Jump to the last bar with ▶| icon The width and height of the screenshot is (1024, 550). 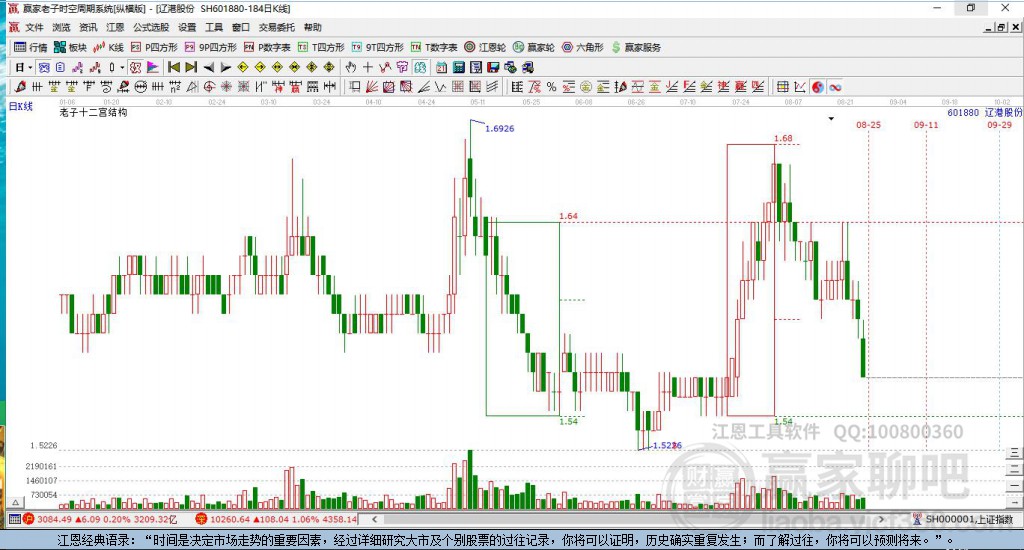pyautogui.click(x=191, y=67)
